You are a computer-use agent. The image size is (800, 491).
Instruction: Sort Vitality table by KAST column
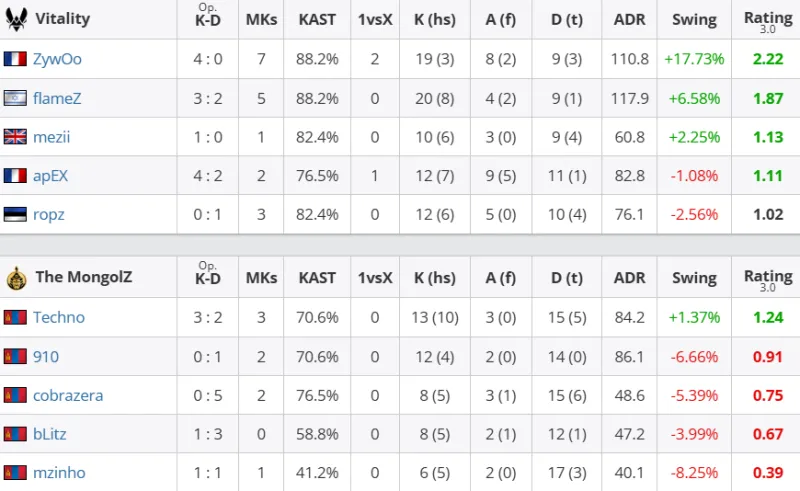[317, 19]
